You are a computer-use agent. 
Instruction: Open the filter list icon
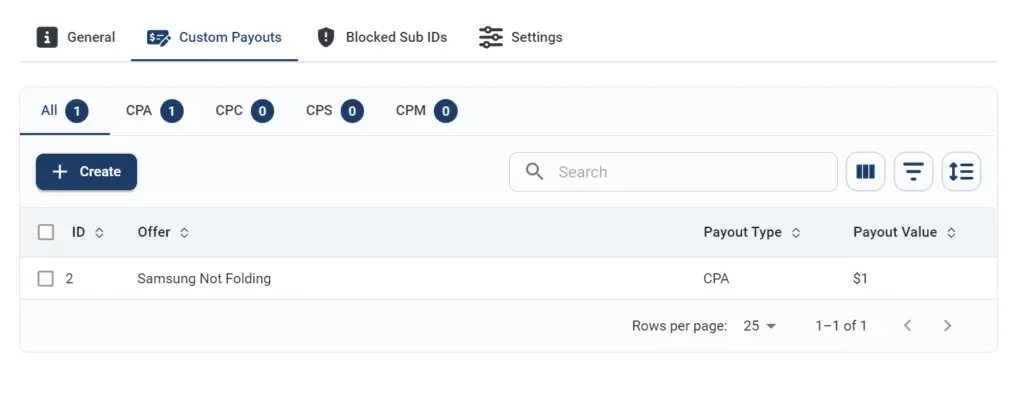tap(913, 172)
